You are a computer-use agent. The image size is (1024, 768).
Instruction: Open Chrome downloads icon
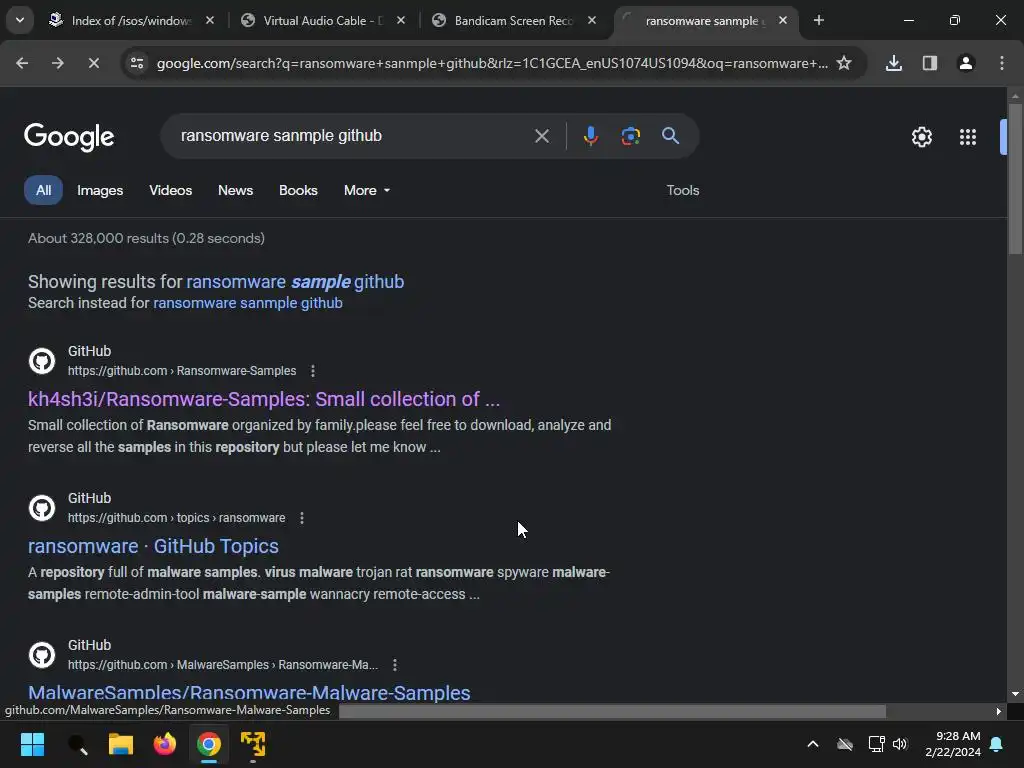(x=894, y=63)
